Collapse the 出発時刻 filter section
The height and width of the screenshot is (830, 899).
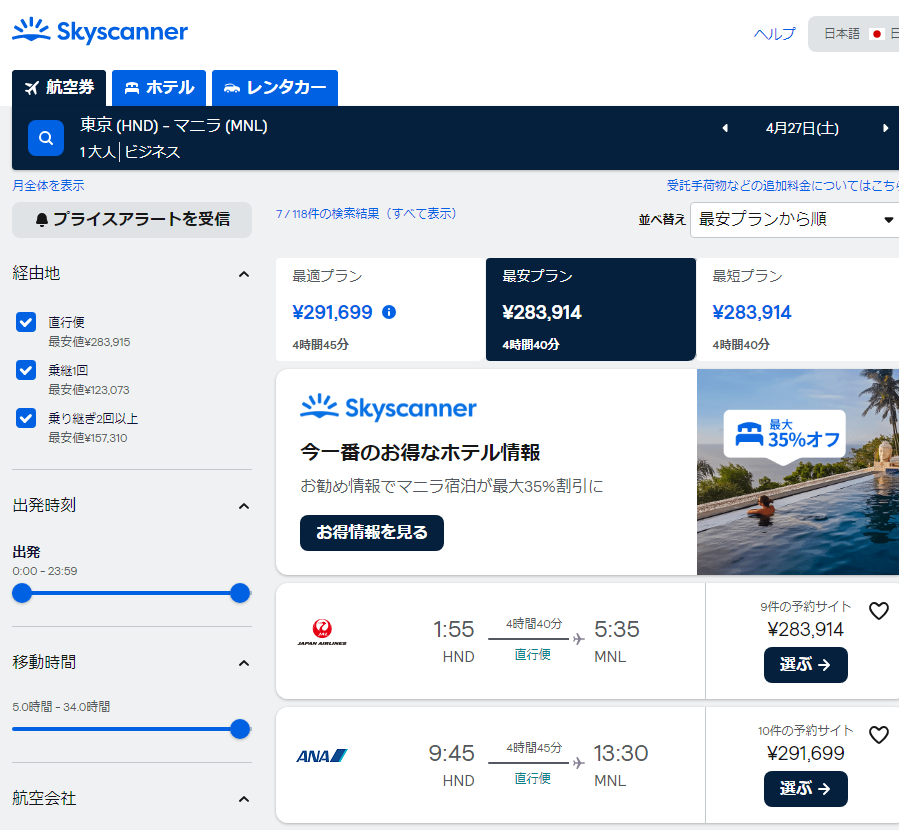click(x=243, y=506)
